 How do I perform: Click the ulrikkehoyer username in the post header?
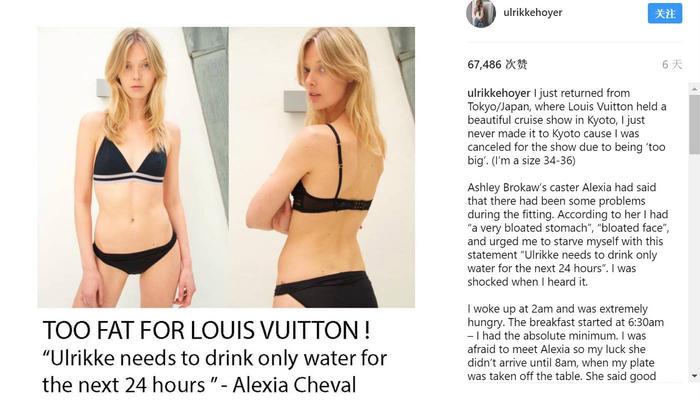click(x=533, y=13)
